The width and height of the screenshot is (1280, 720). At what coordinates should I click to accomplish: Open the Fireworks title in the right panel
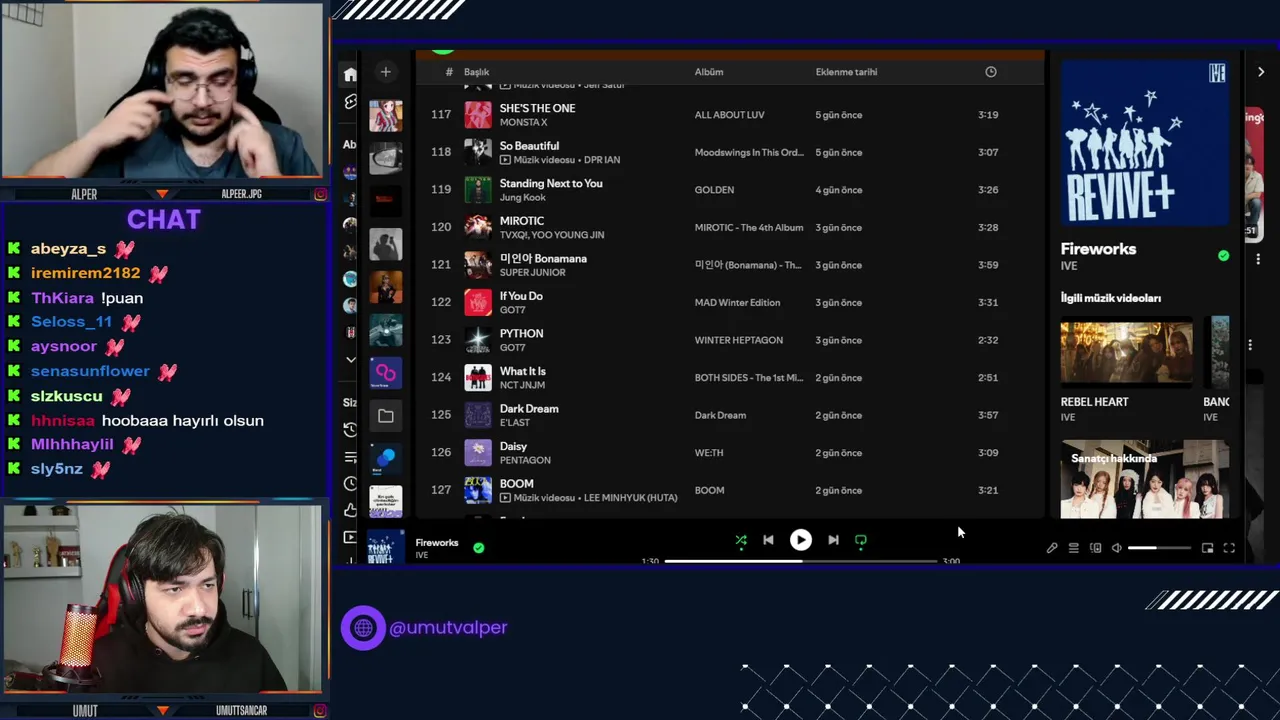point(1098,249)
